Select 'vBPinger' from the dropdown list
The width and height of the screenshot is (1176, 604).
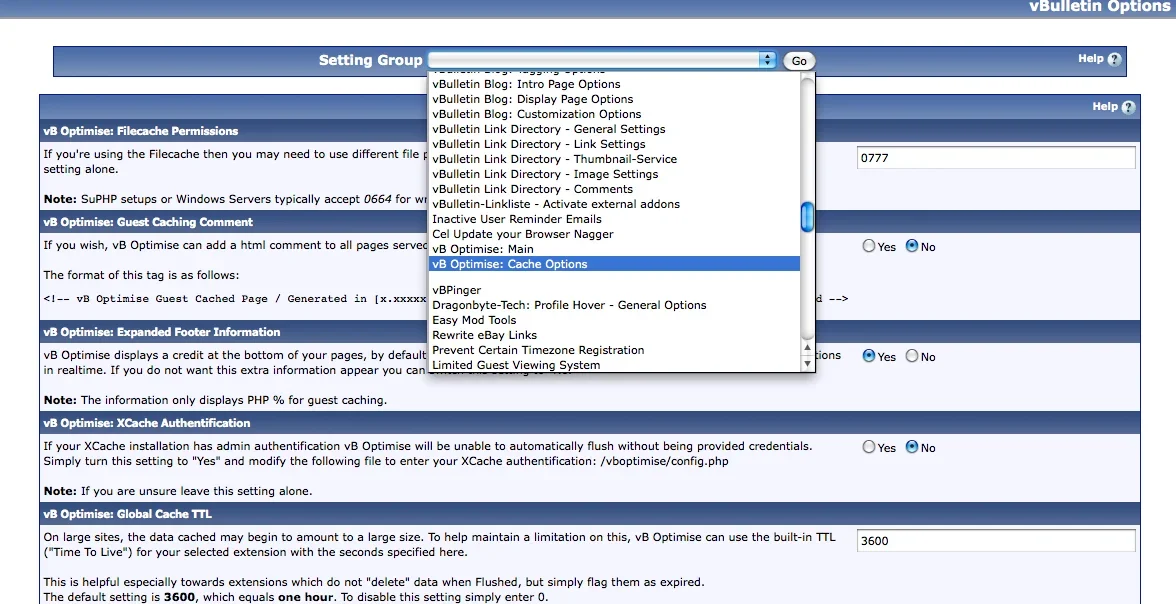457,290
